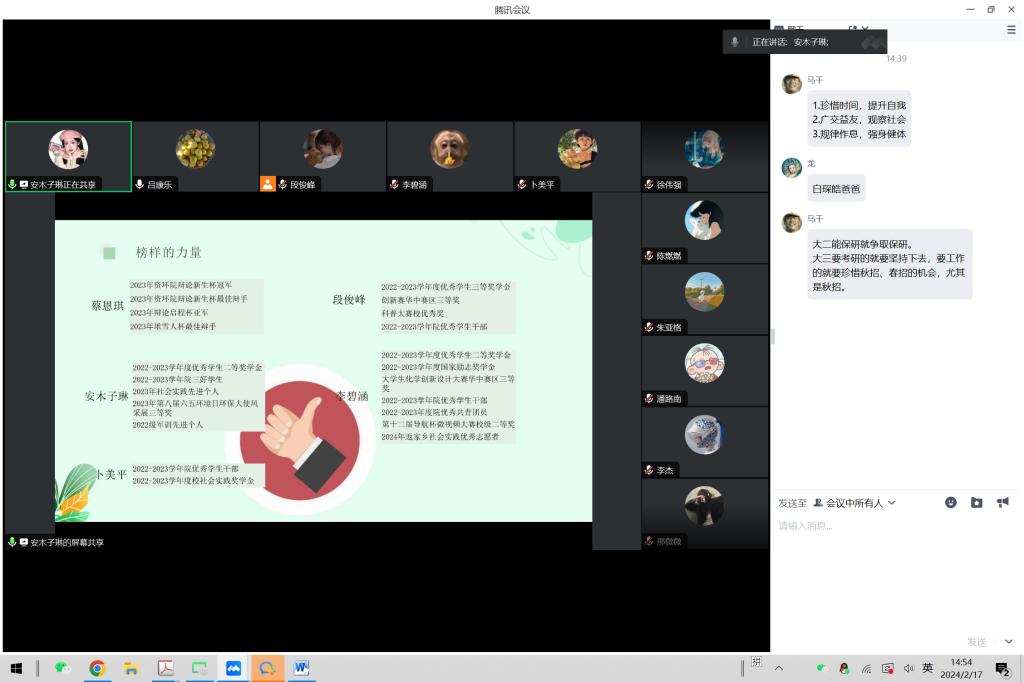This screenshot has width=1024, height=682.
Task: Click 马千's avatar in first chat message
Action: click(x=791, y=84)
